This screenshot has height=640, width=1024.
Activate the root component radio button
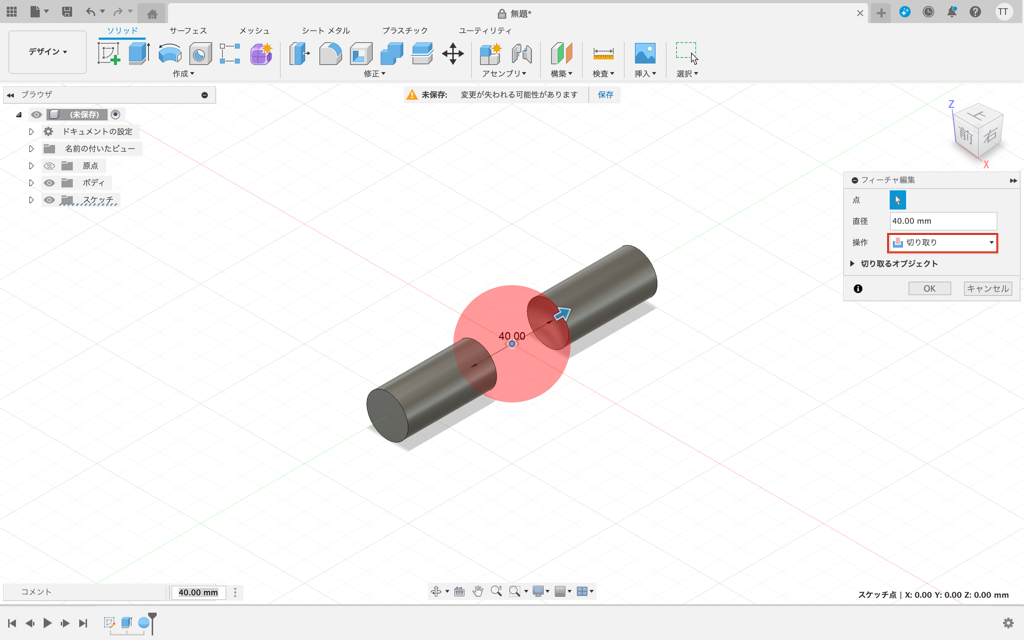pos(116,114)
